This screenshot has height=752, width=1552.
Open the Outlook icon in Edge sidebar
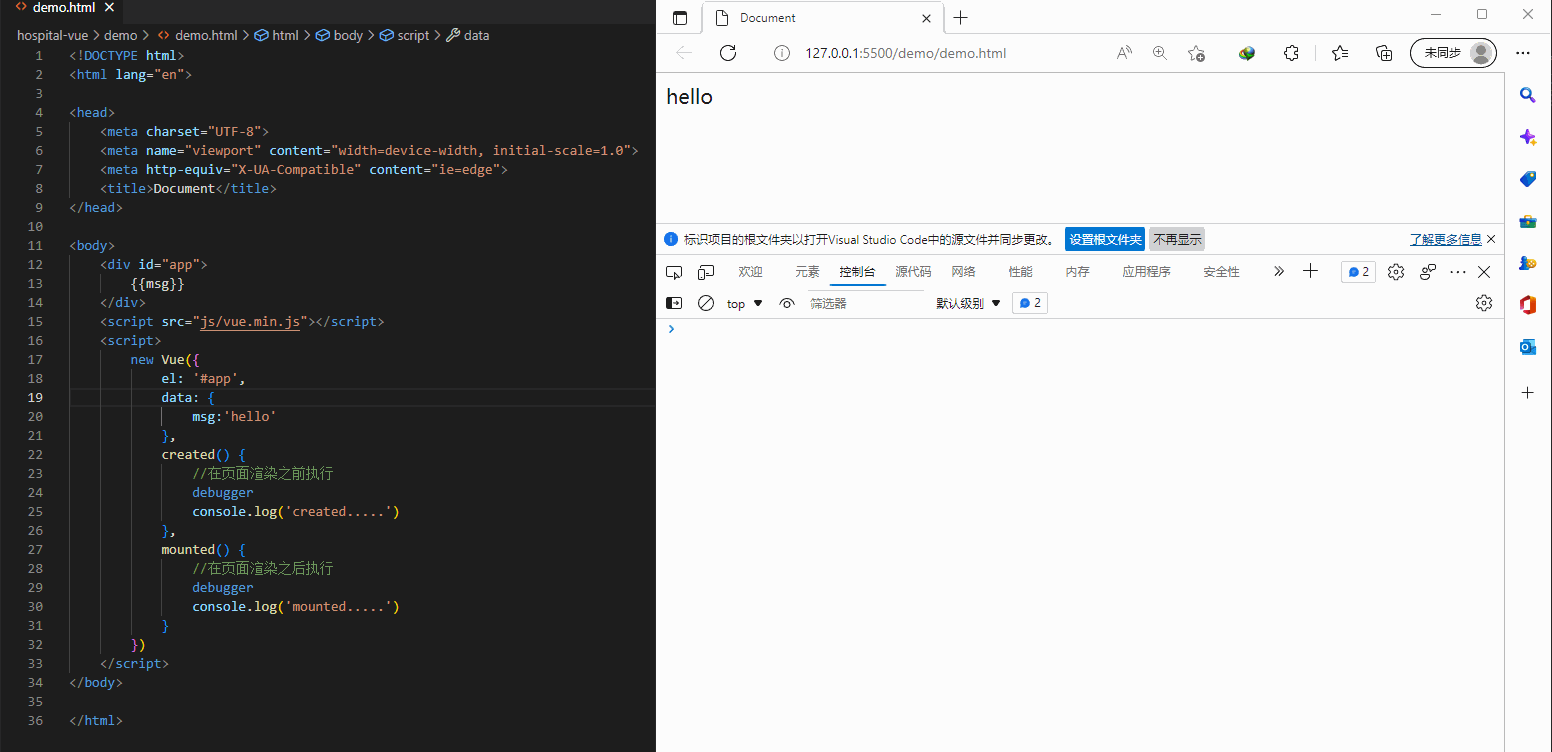click(x=1527, y=347)
